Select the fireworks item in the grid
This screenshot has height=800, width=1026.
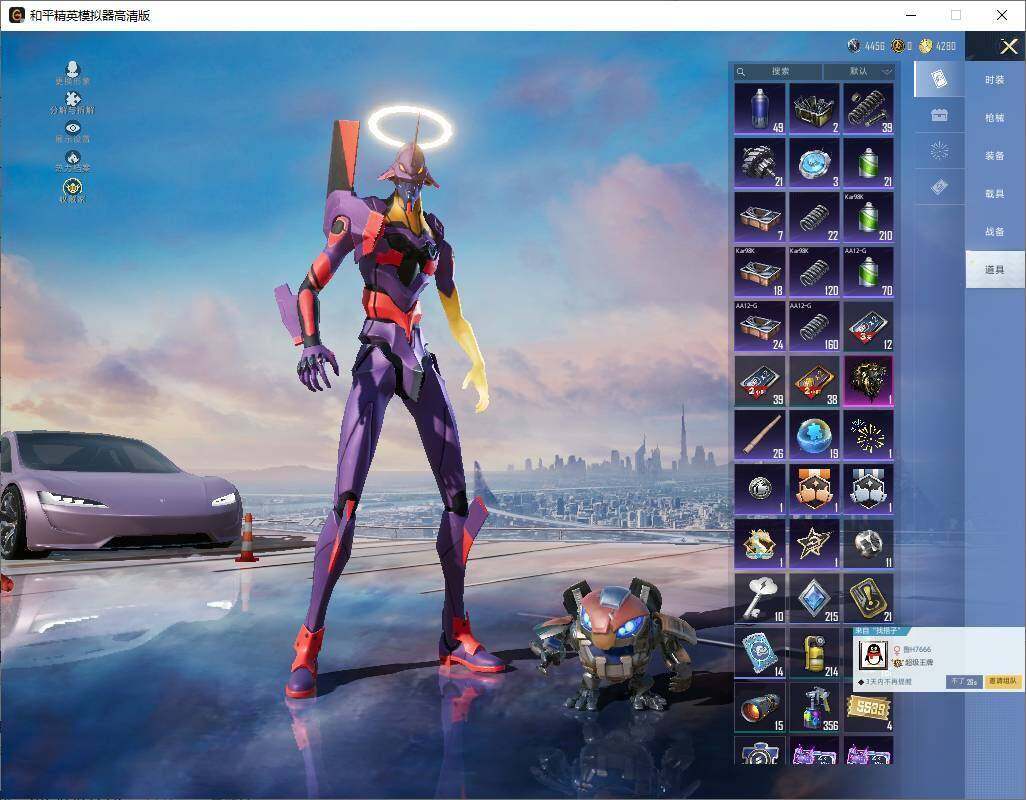868,435
